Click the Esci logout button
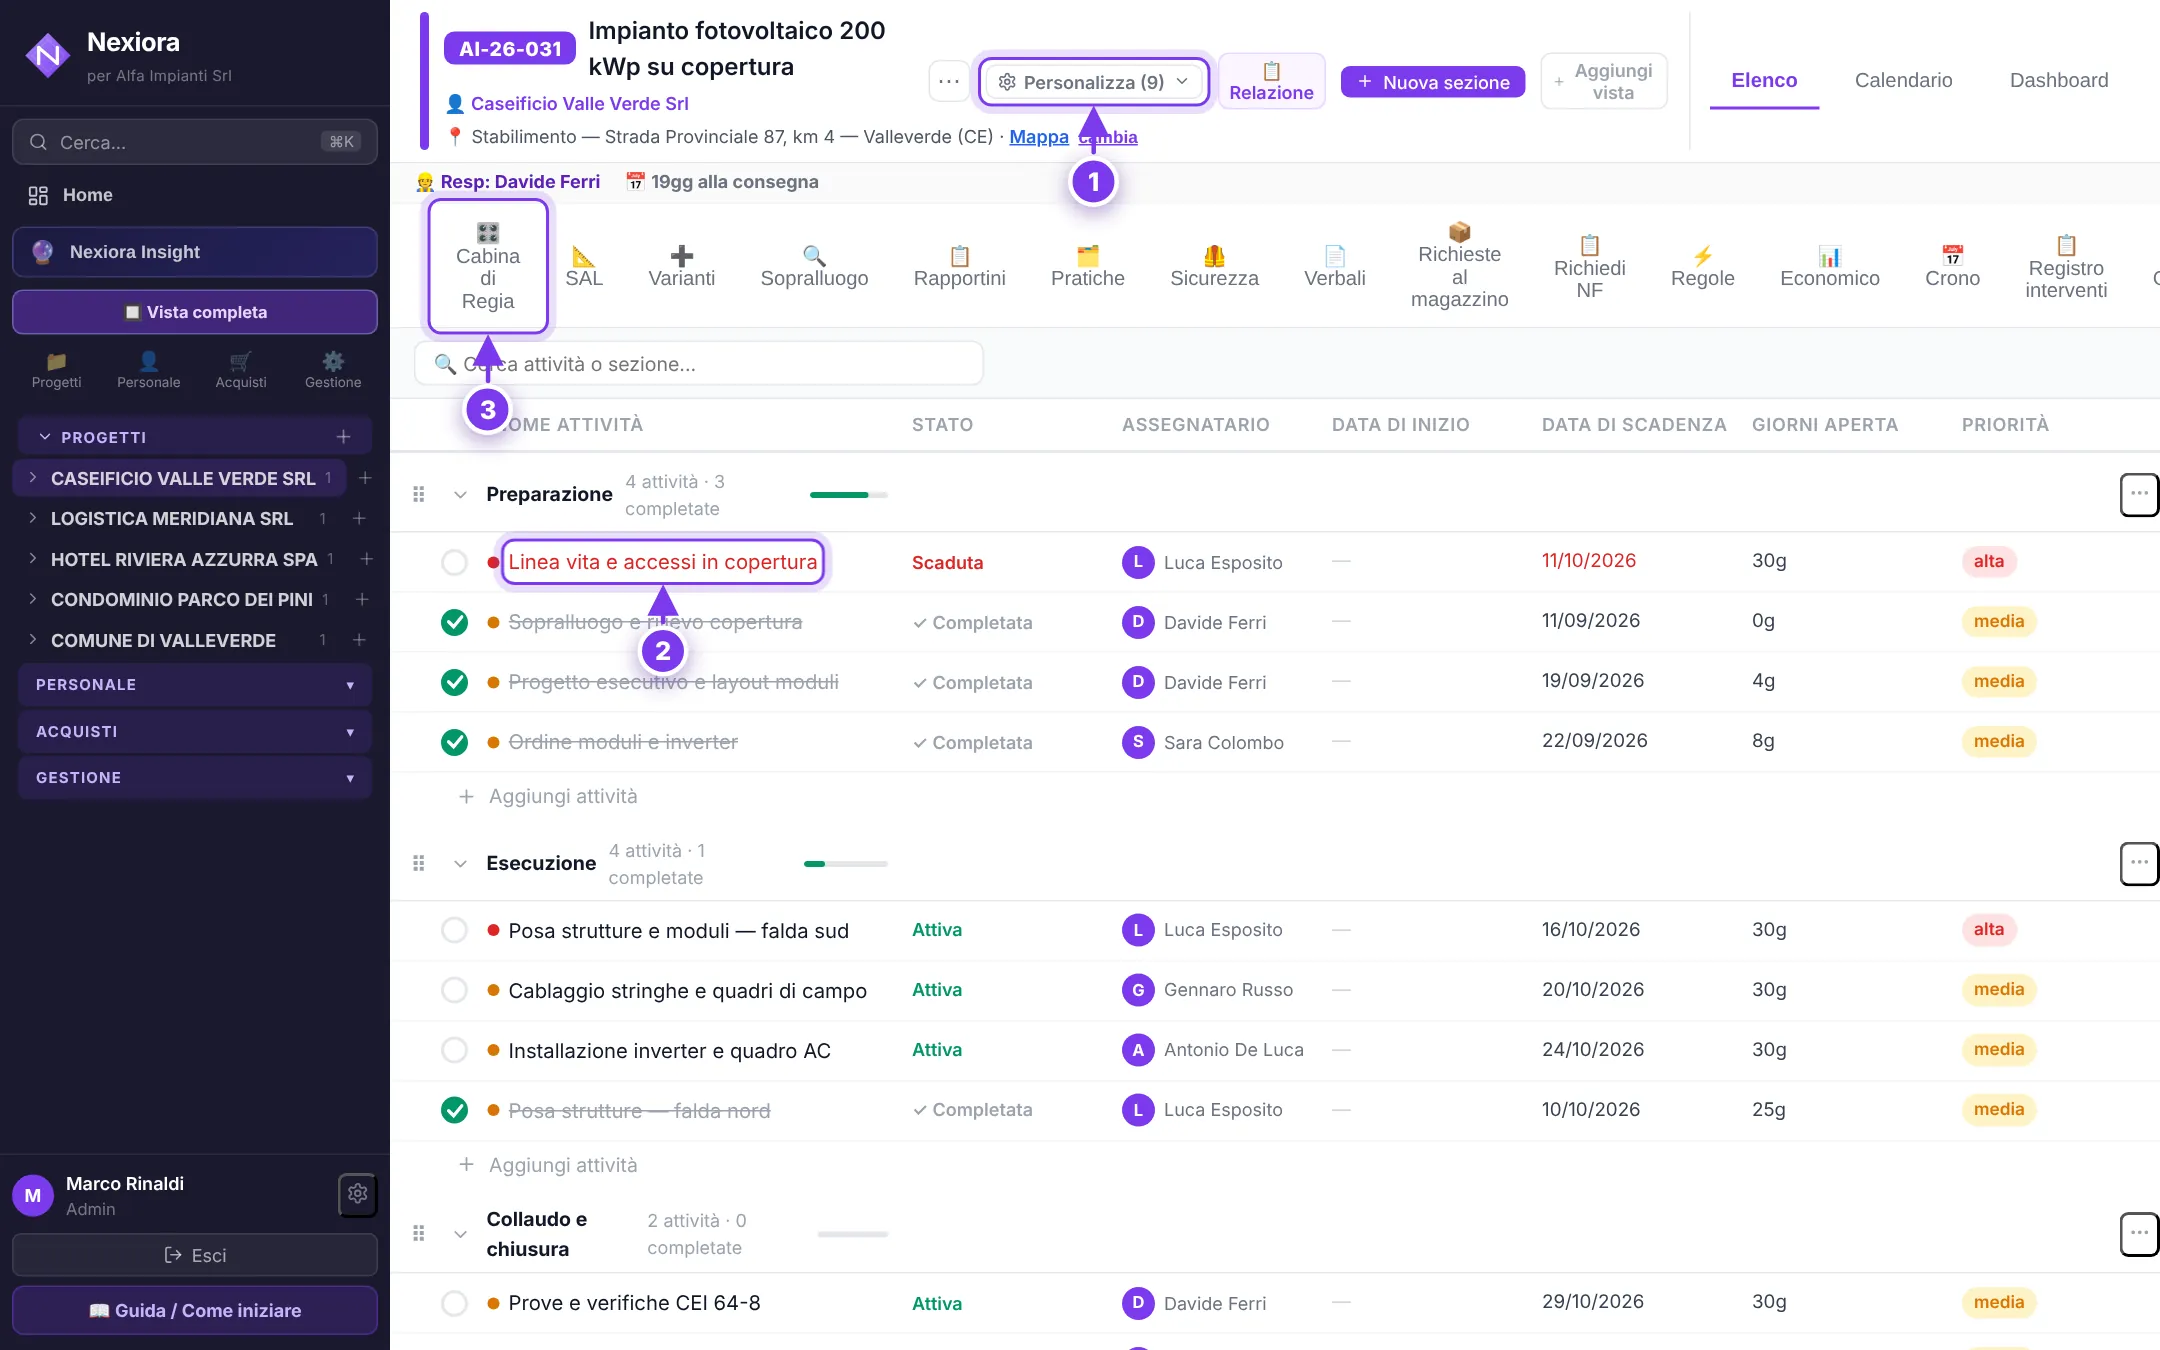The height and width of the screenshot is (1350, 2160). tap(195, 1255)
